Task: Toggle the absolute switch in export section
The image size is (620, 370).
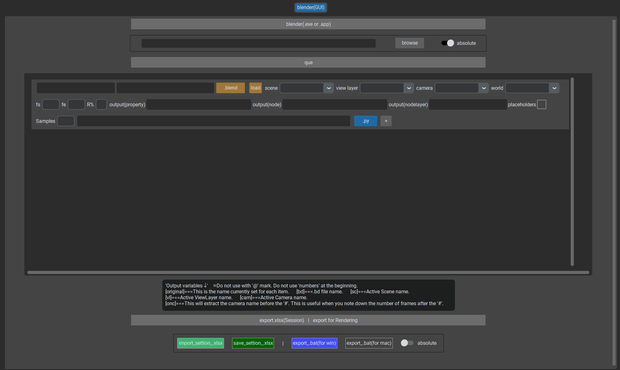Action: pos(407,343)
